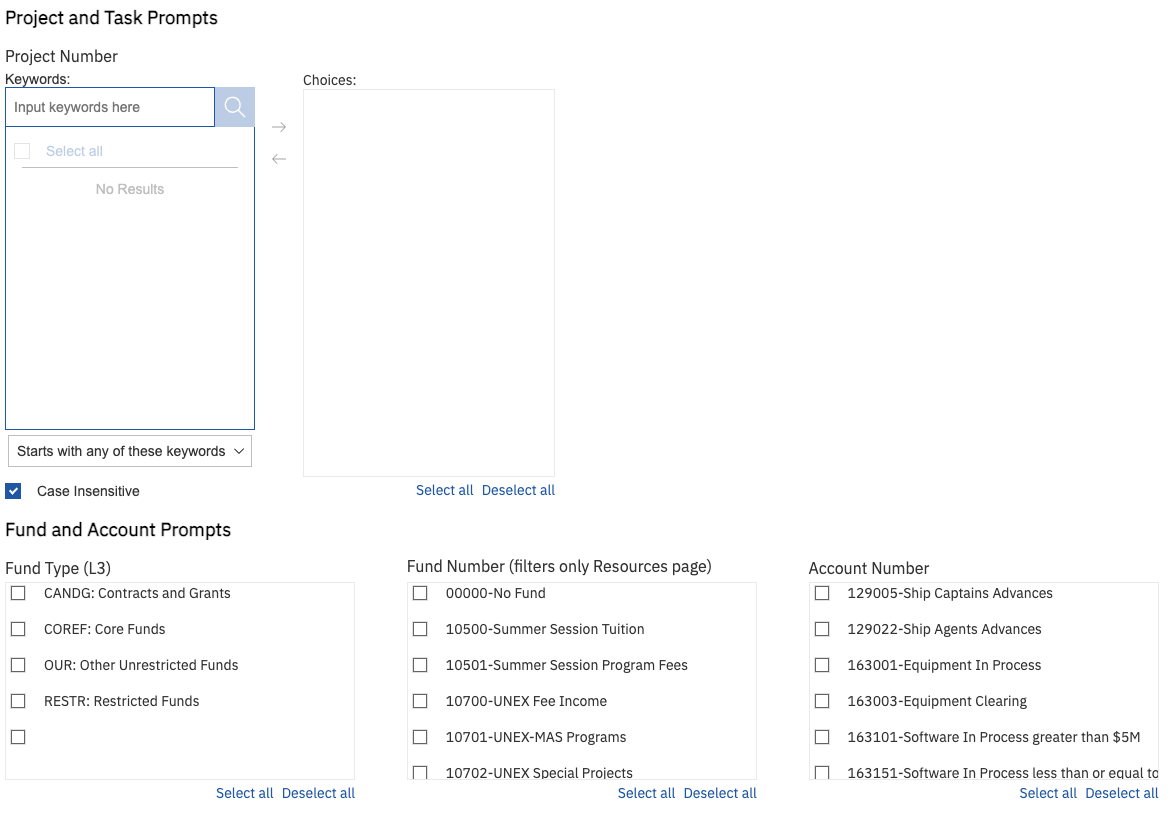Click Deselect all under Project Number Choices
This screenshot has height=819, width=1176.
[x=518, y=490]
